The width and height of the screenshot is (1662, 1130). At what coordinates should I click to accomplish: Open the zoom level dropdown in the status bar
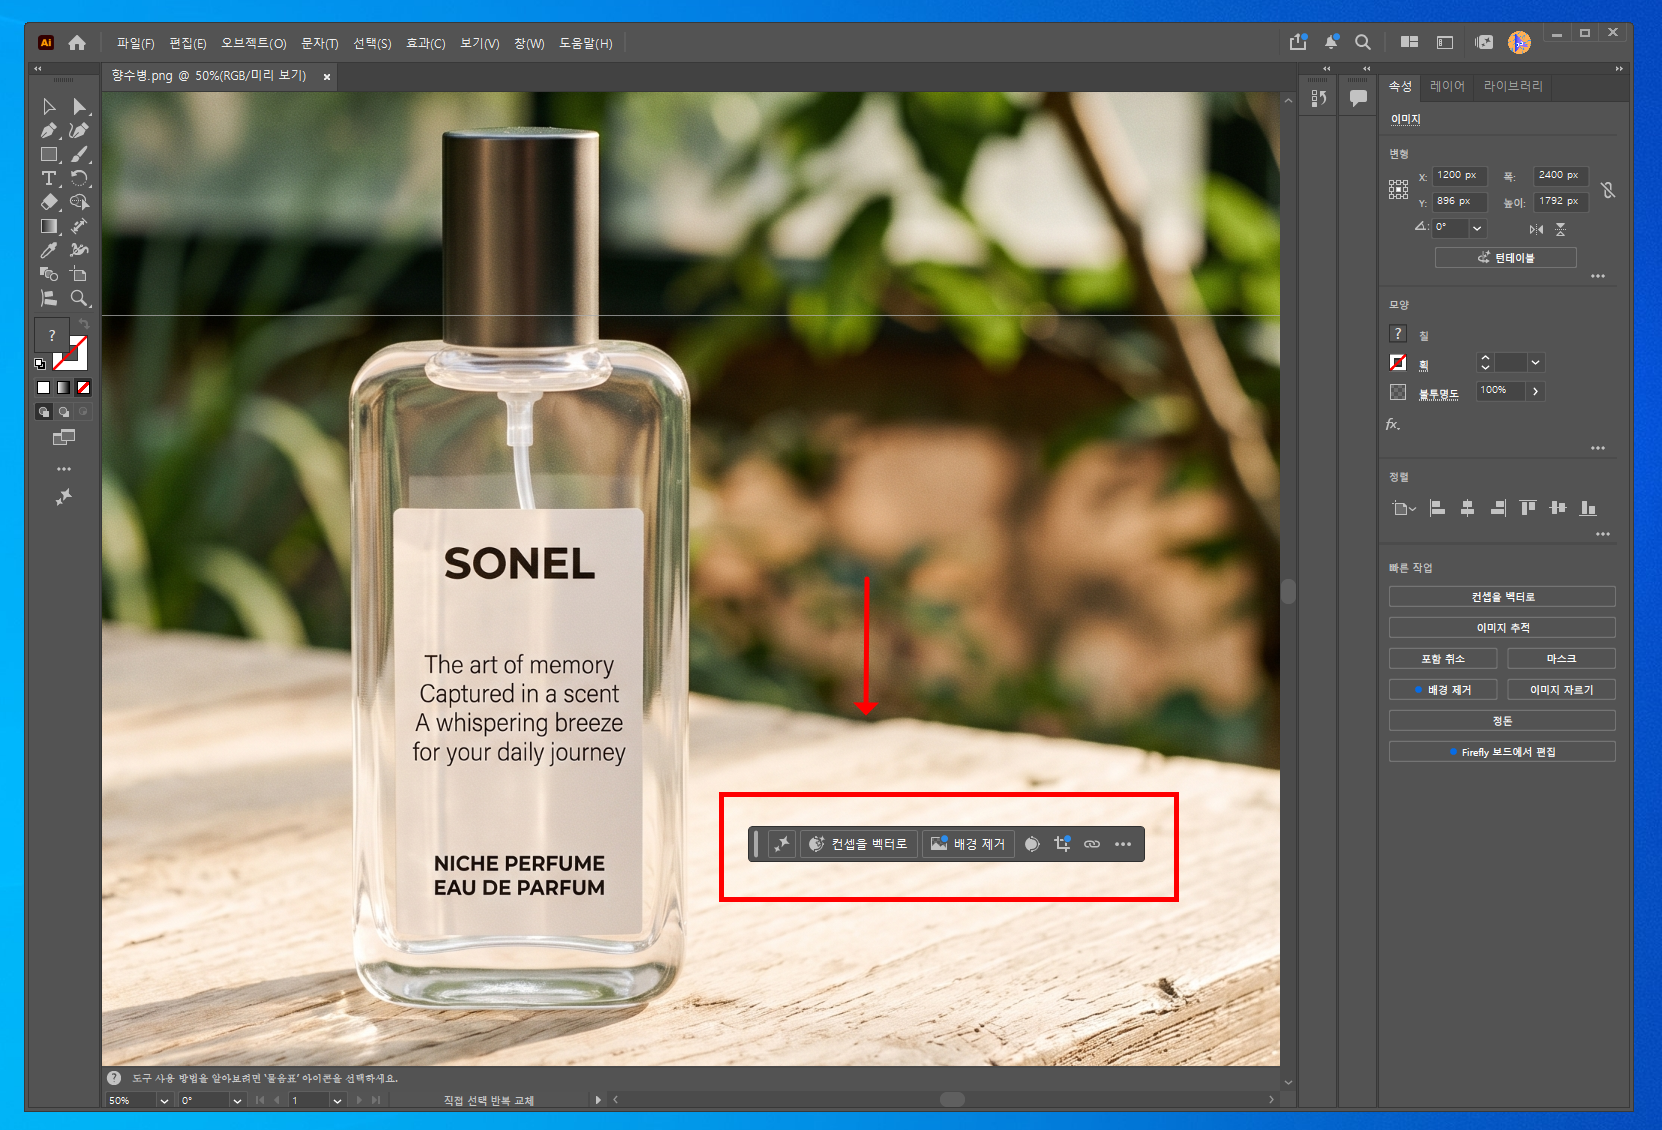tap(164, 1100)
